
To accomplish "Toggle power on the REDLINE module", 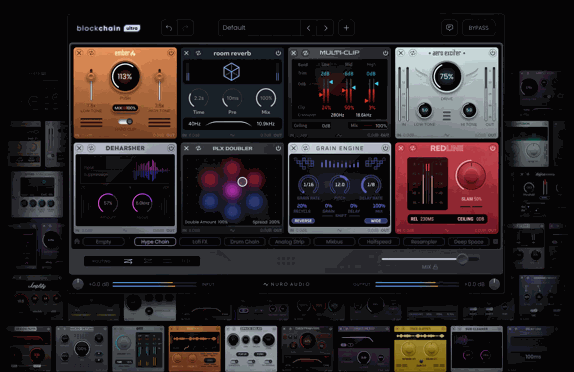I will 493,148.
